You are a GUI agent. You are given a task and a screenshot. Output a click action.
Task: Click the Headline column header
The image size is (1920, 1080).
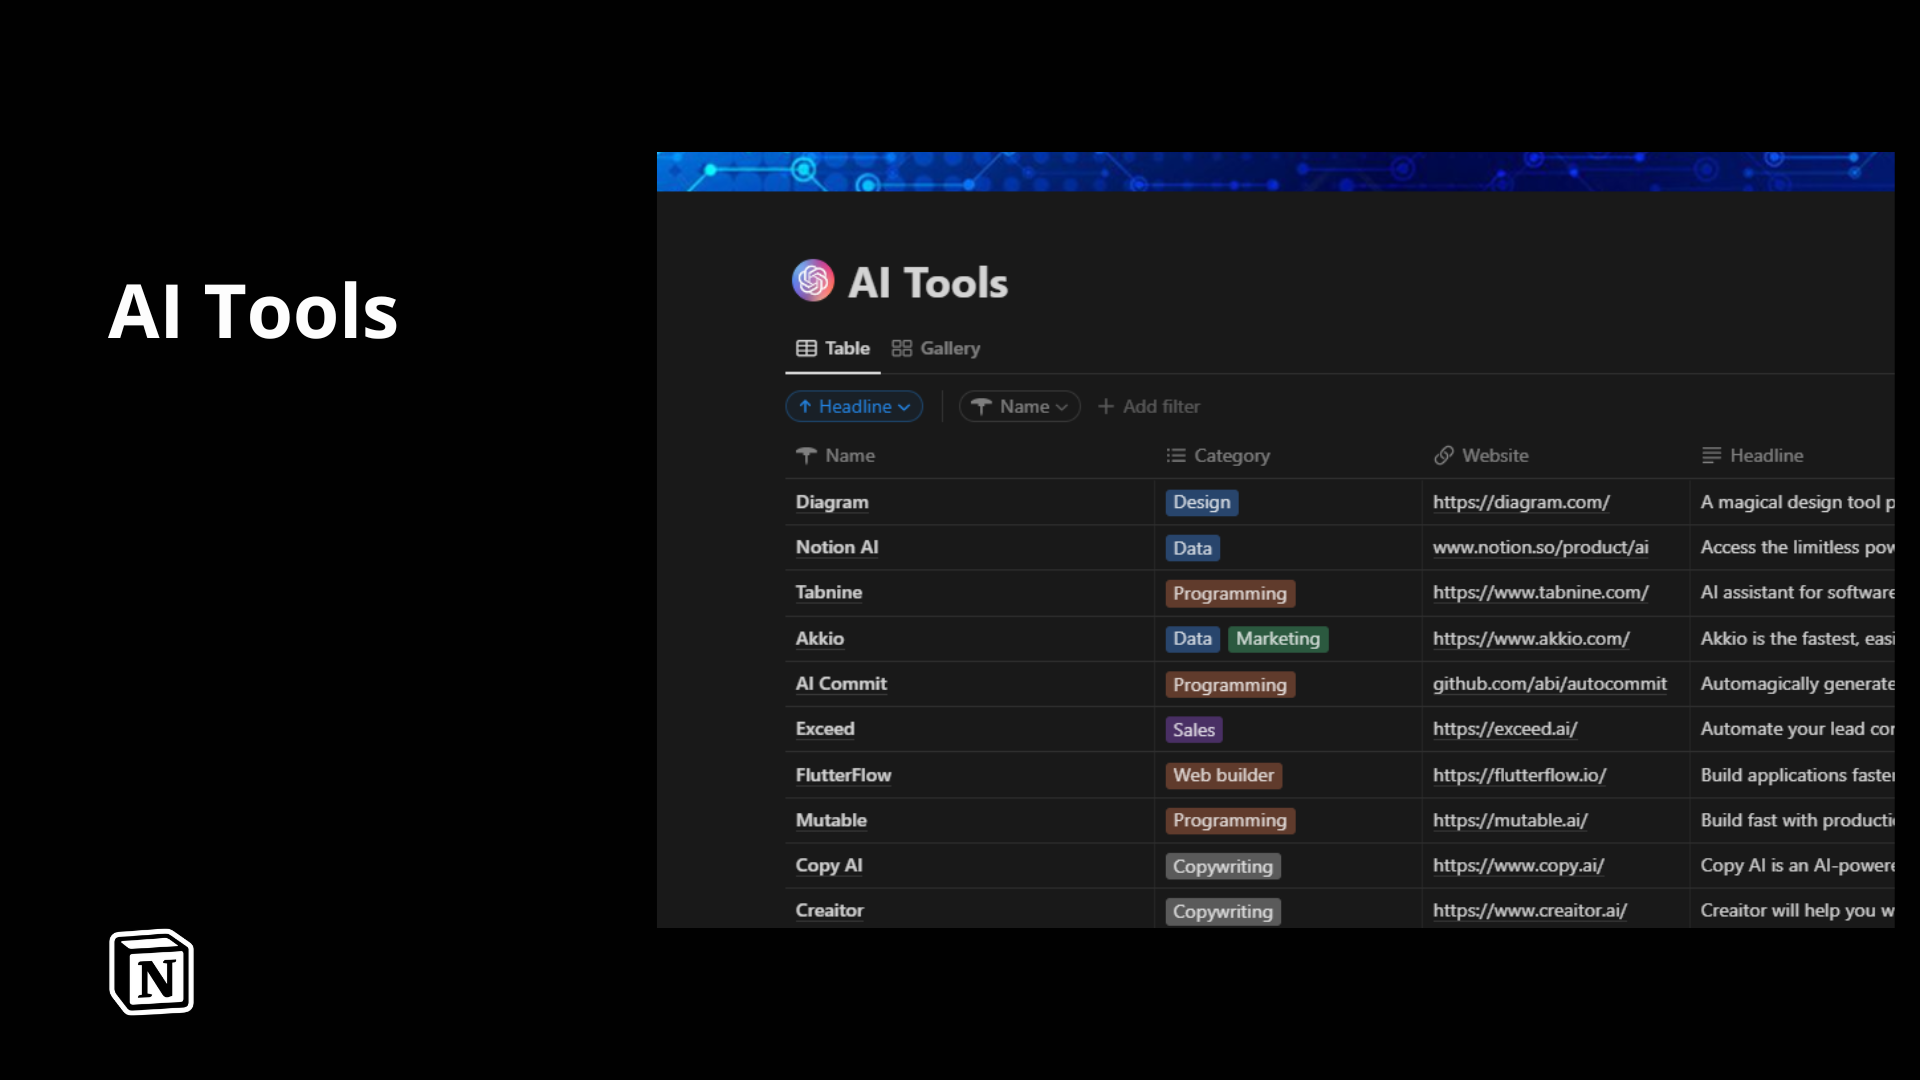1753,455
